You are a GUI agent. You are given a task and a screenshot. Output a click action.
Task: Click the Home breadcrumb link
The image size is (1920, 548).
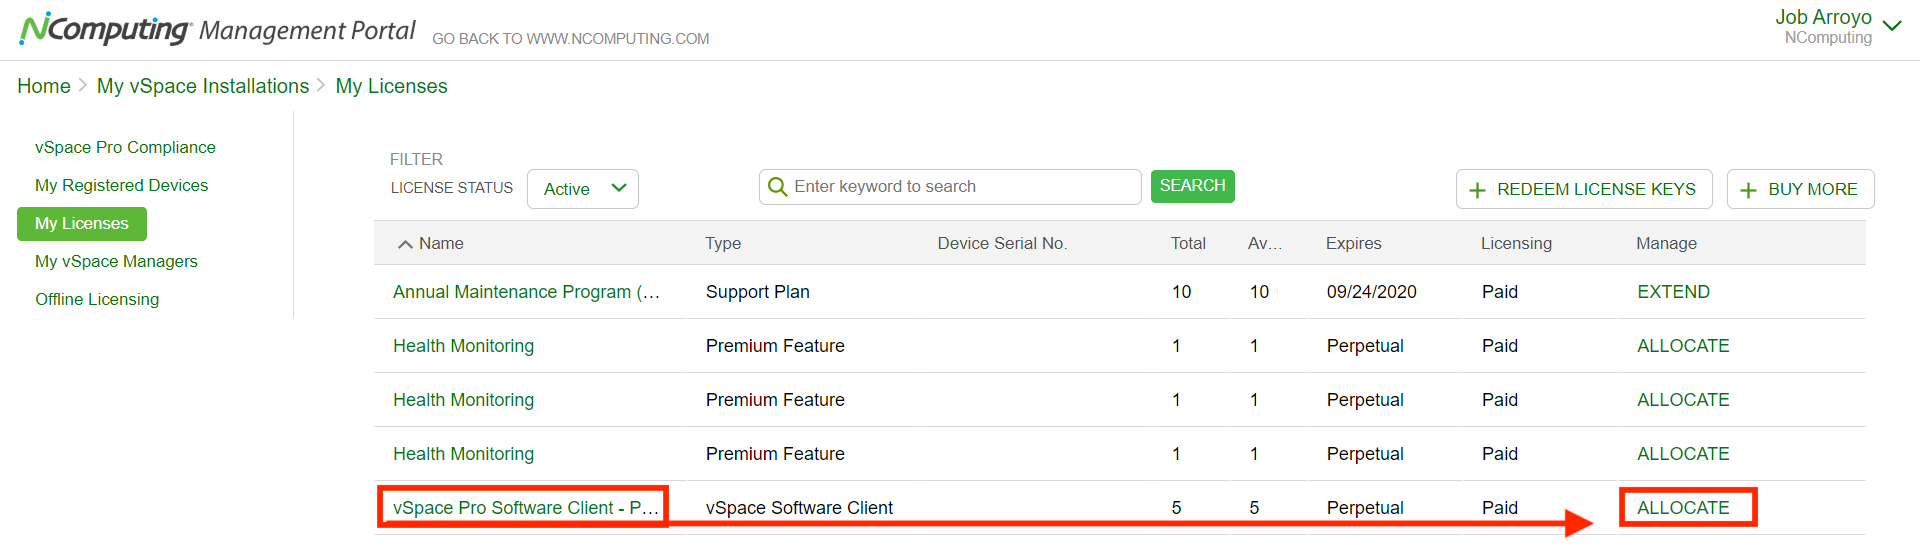tap(44, 86)
